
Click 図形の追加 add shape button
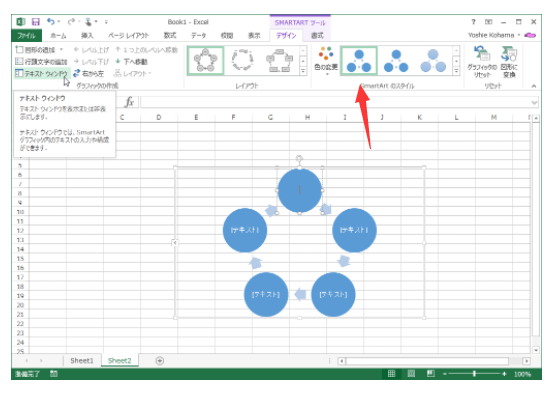coord(36,49)
